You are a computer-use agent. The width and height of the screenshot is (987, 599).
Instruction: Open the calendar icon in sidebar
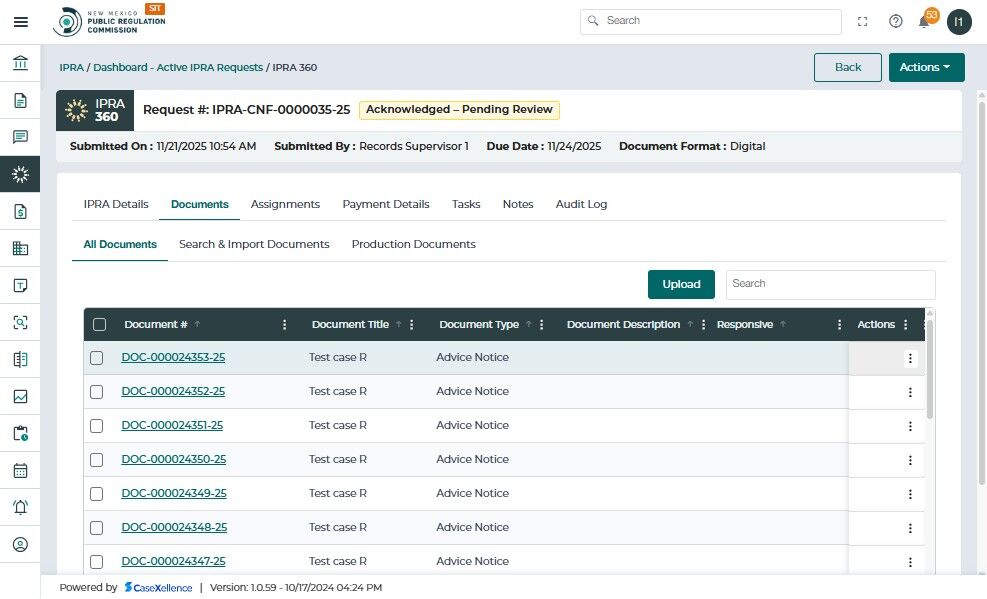20,470
